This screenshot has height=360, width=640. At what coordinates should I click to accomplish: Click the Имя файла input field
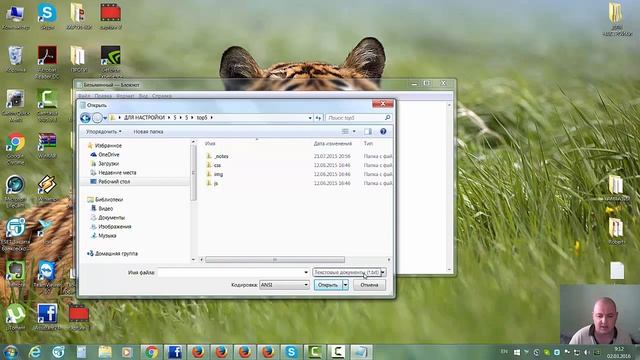(230, 272)
